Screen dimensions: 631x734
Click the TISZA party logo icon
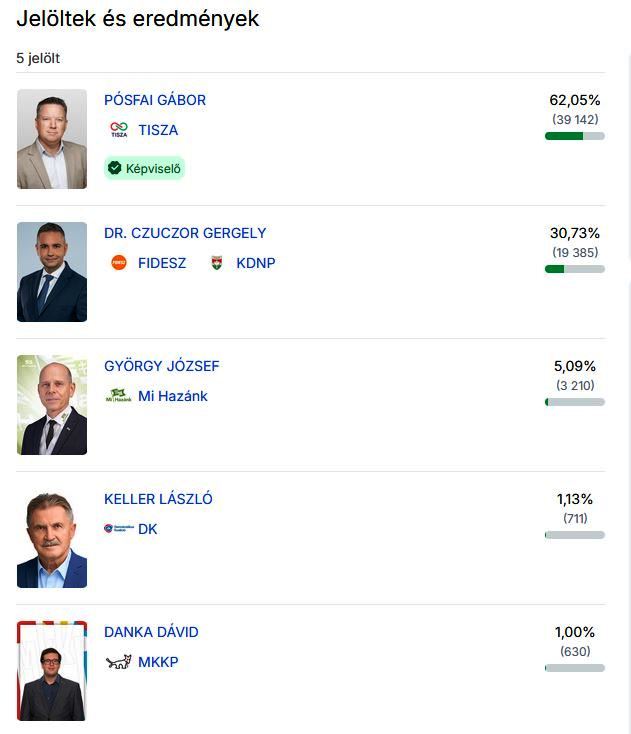click(119, 130)
